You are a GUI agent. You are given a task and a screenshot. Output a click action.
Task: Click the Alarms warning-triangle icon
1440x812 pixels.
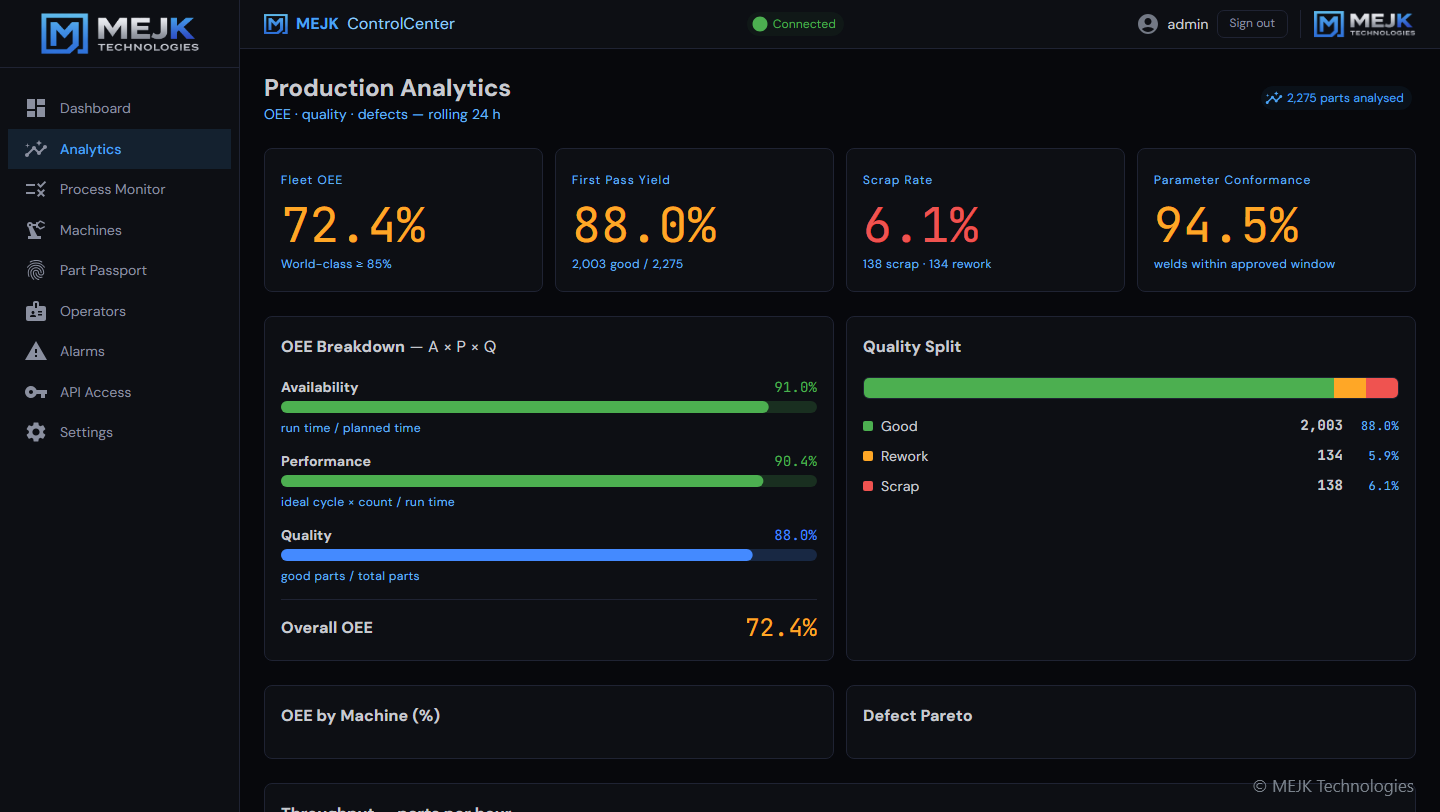[x=36, y=351]
